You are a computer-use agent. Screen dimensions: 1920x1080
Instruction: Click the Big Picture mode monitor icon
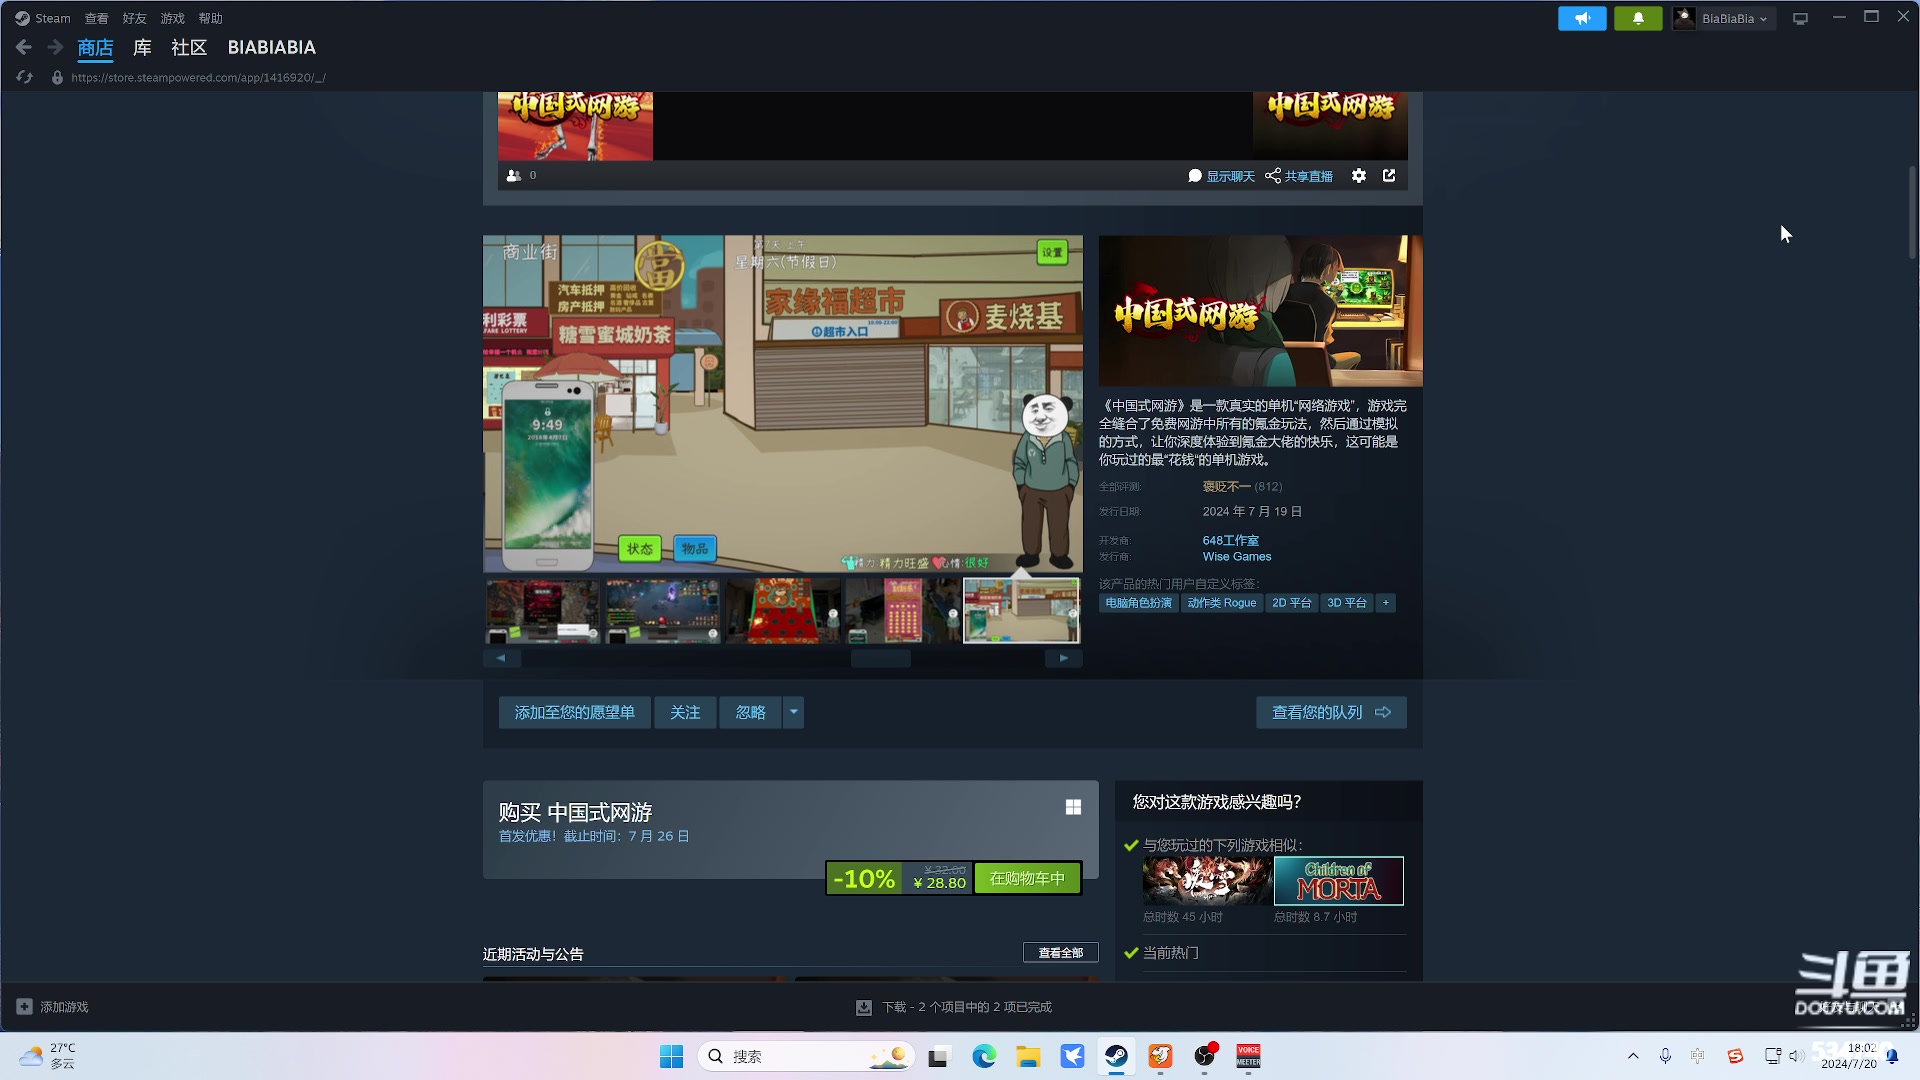1800,18
